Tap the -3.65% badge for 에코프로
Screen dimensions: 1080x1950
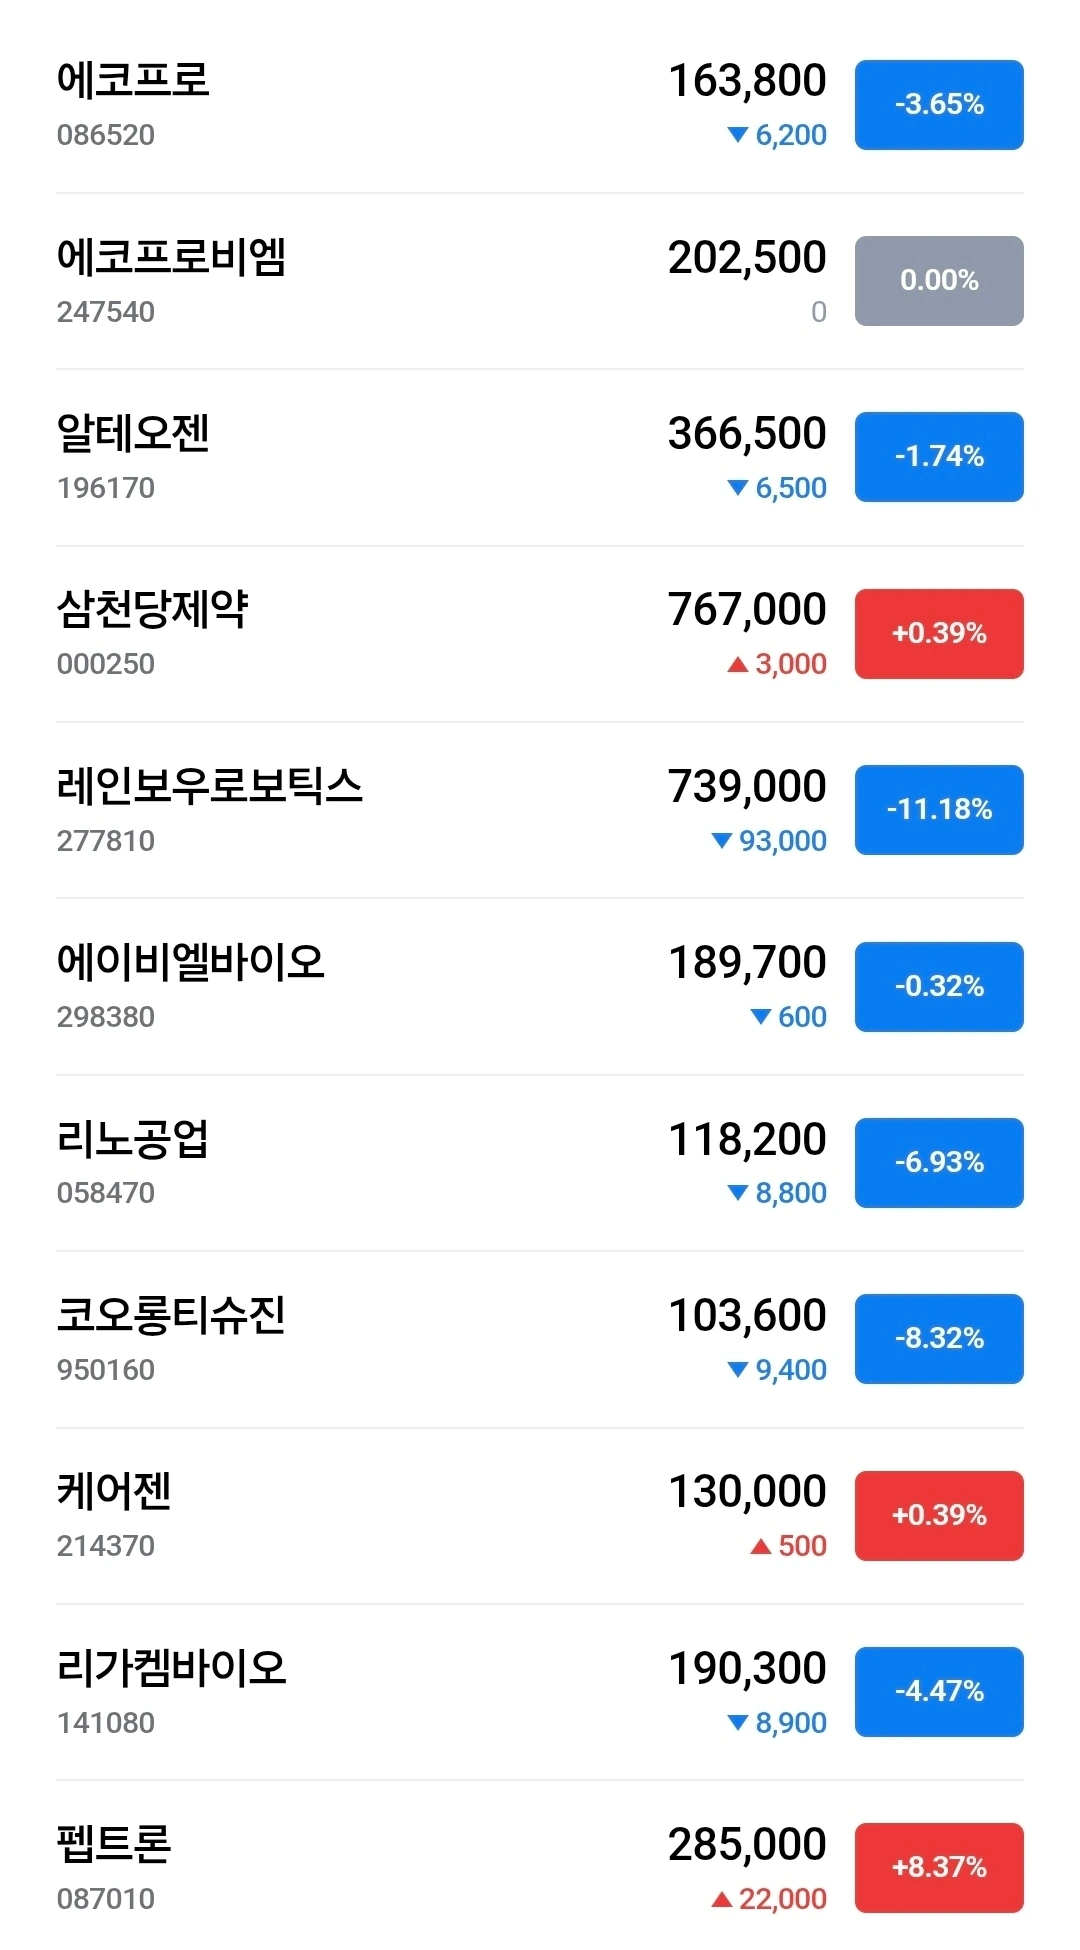pos(938,105)
